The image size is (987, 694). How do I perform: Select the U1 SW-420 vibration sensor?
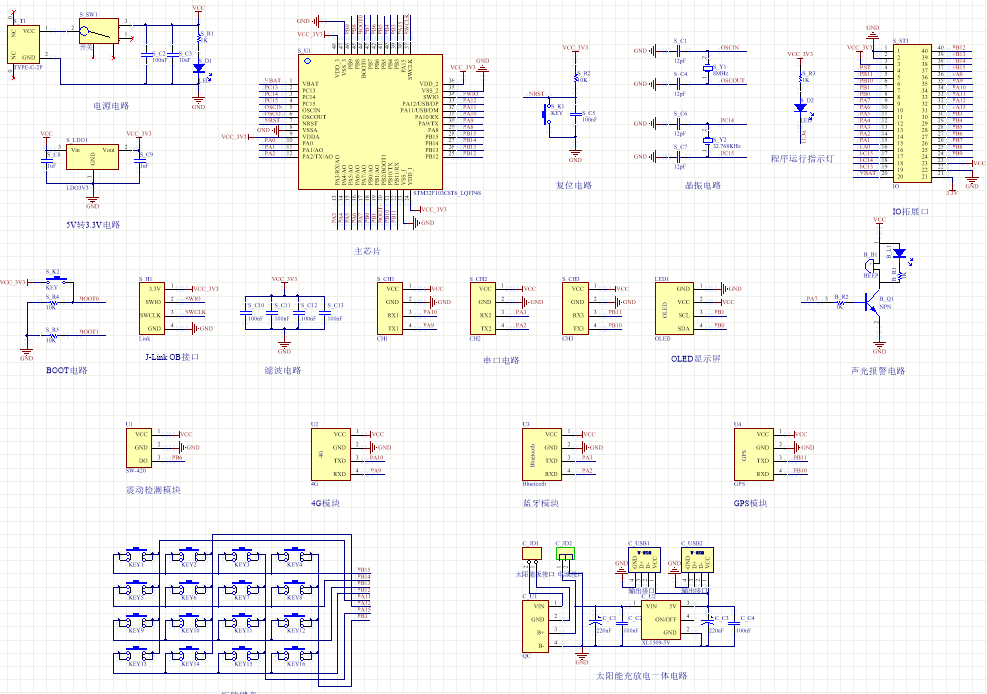pos(139,447)
